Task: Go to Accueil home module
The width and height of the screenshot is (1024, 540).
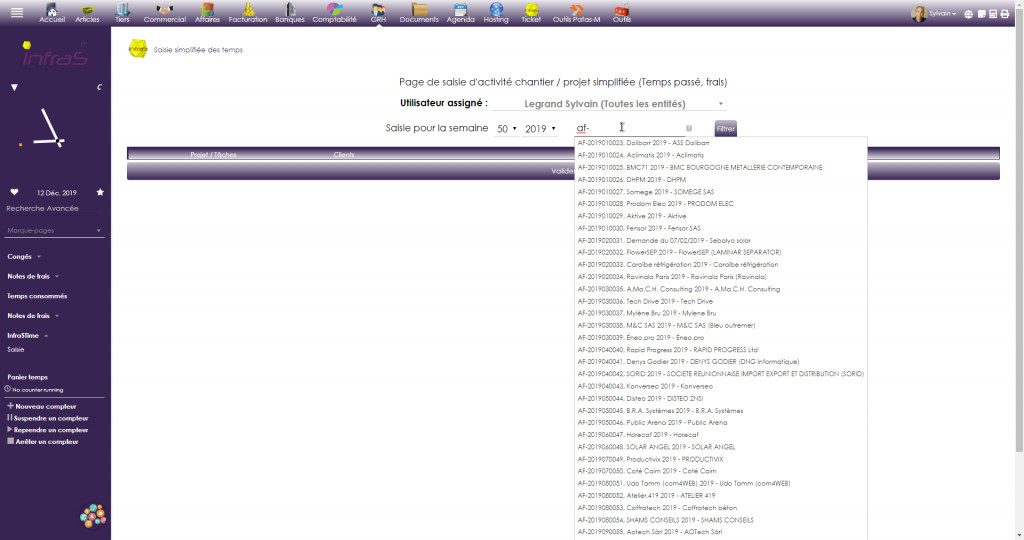Action: tap(52, 13)
